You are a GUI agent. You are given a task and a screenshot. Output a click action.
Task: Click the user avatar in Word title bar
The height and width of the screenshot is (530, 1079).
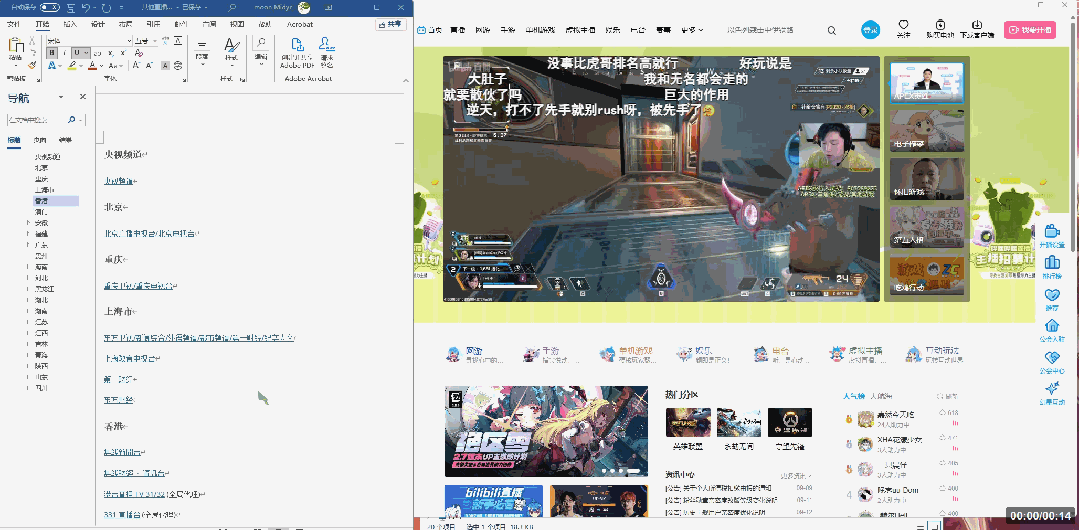click(x=304, y=8)
